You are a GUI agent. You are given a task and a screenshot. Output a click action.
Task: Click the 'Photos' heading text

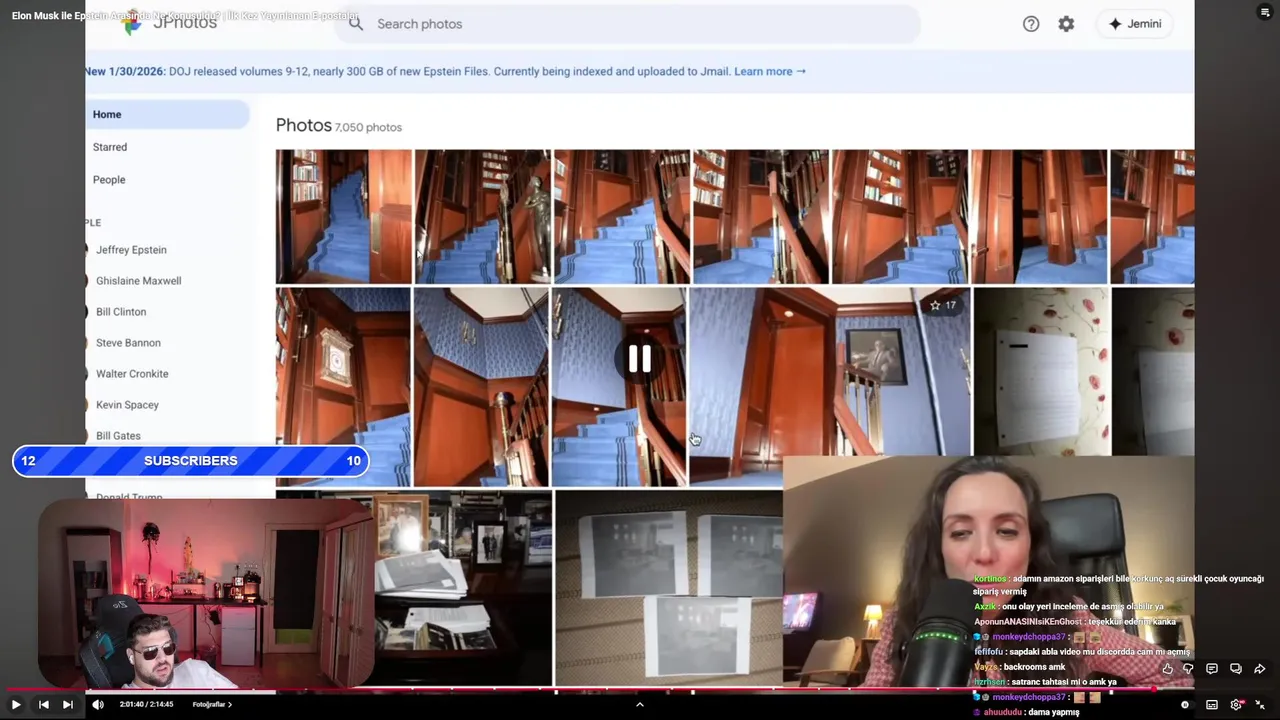pos(303,125)
